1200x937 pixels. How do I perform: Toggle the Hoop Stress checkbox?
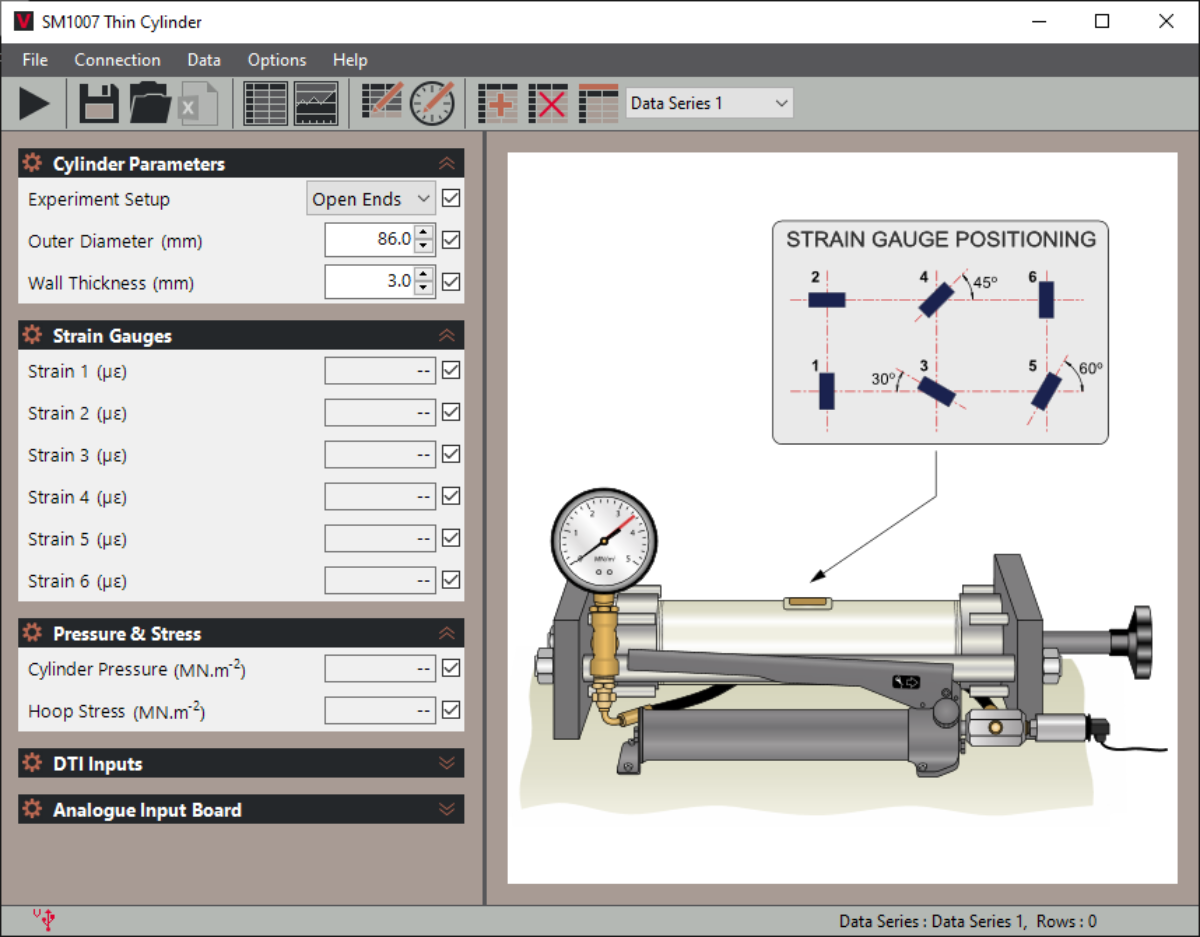451,710
